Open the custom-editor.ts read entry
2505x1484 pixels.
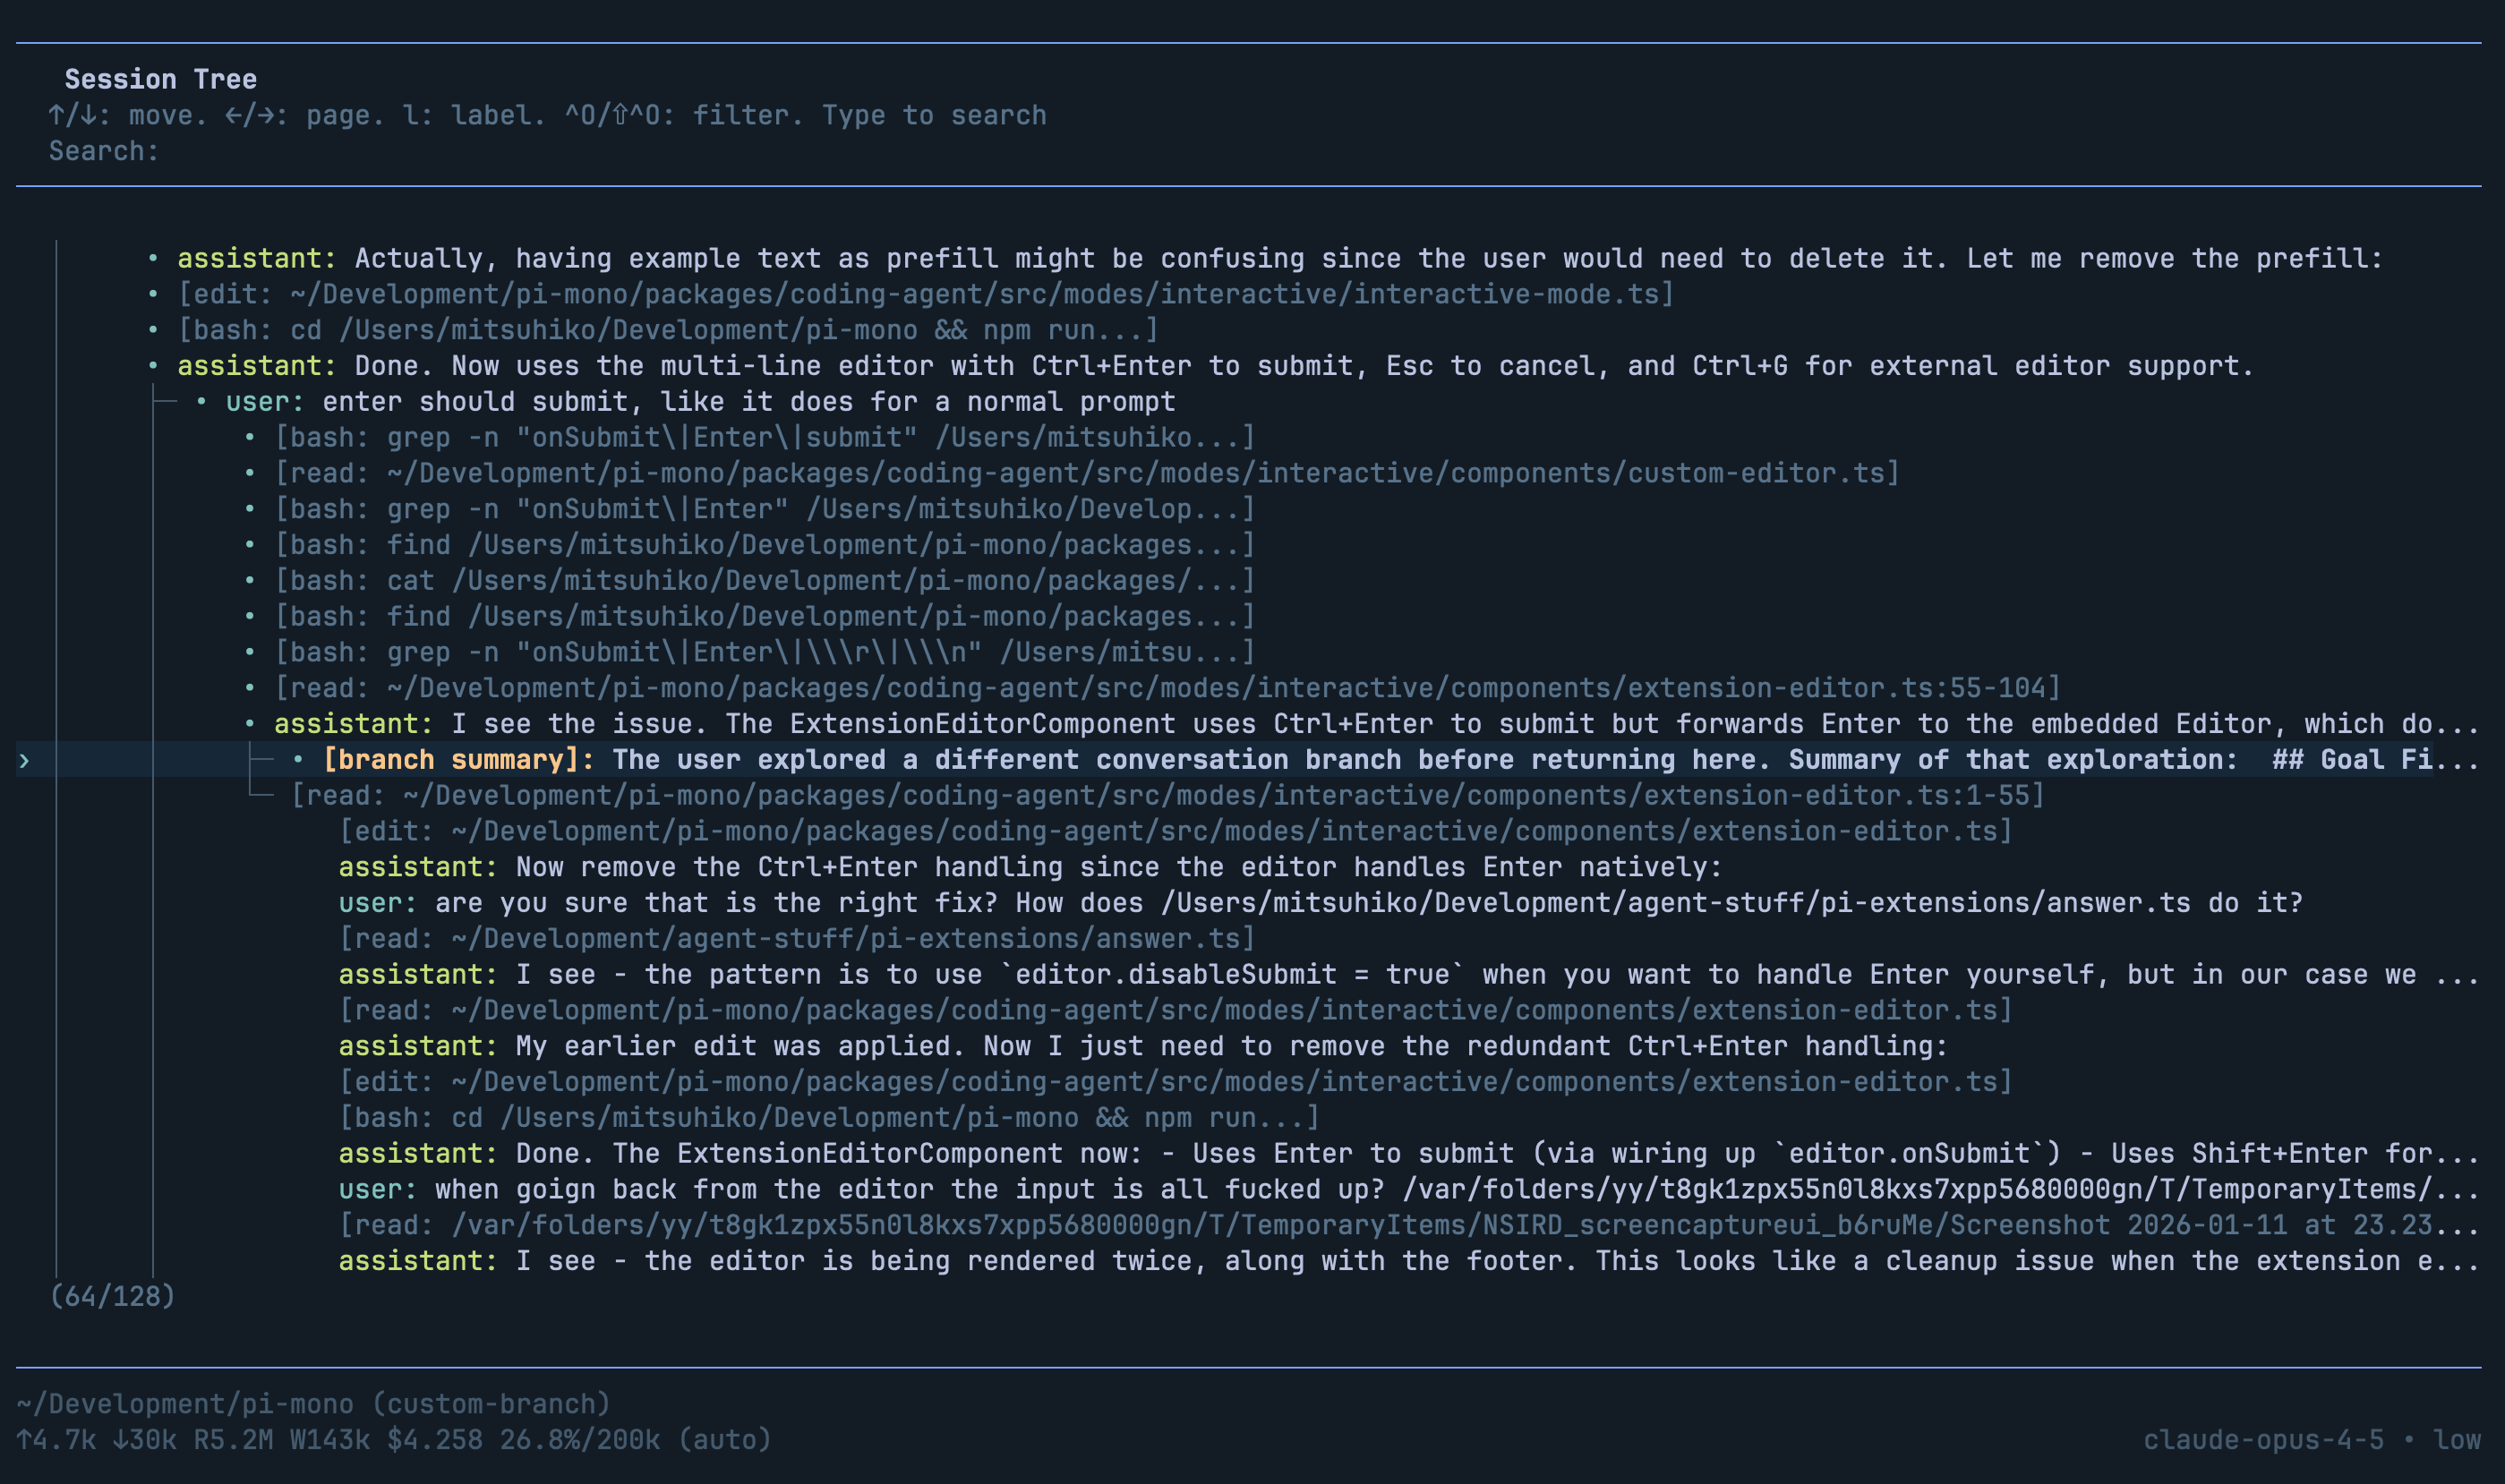coord(1087,473)
